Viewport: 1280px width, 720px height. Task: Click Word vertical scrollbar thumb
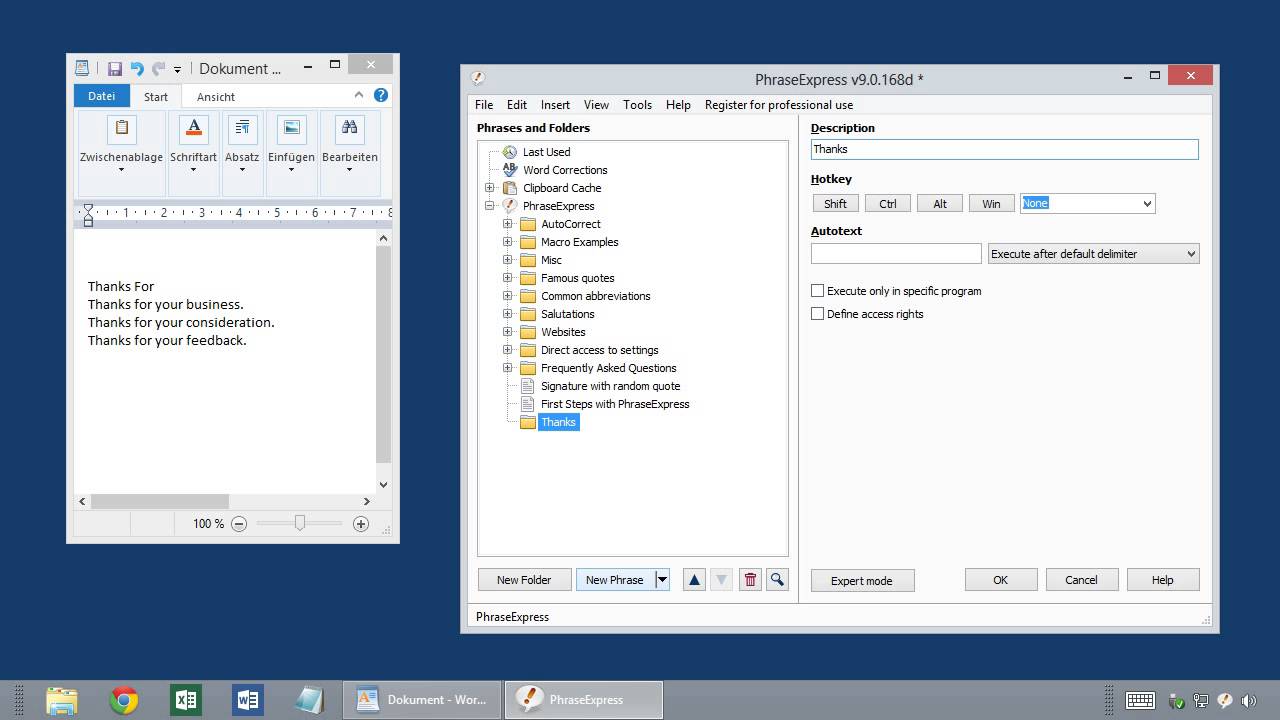[383, 354]
